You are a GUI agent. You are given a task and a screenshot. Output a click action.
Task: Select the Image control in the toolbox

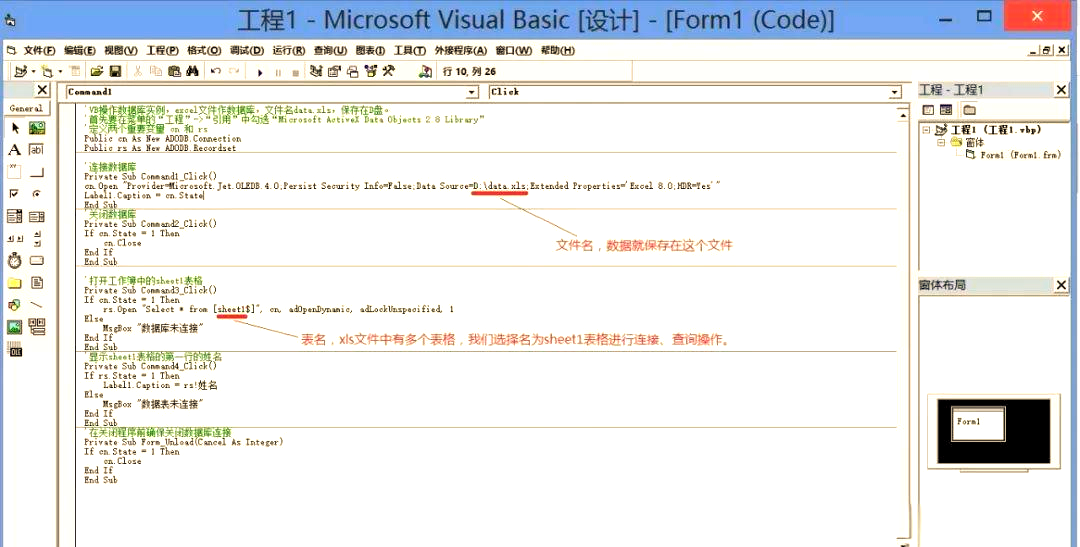coord(14,327)
